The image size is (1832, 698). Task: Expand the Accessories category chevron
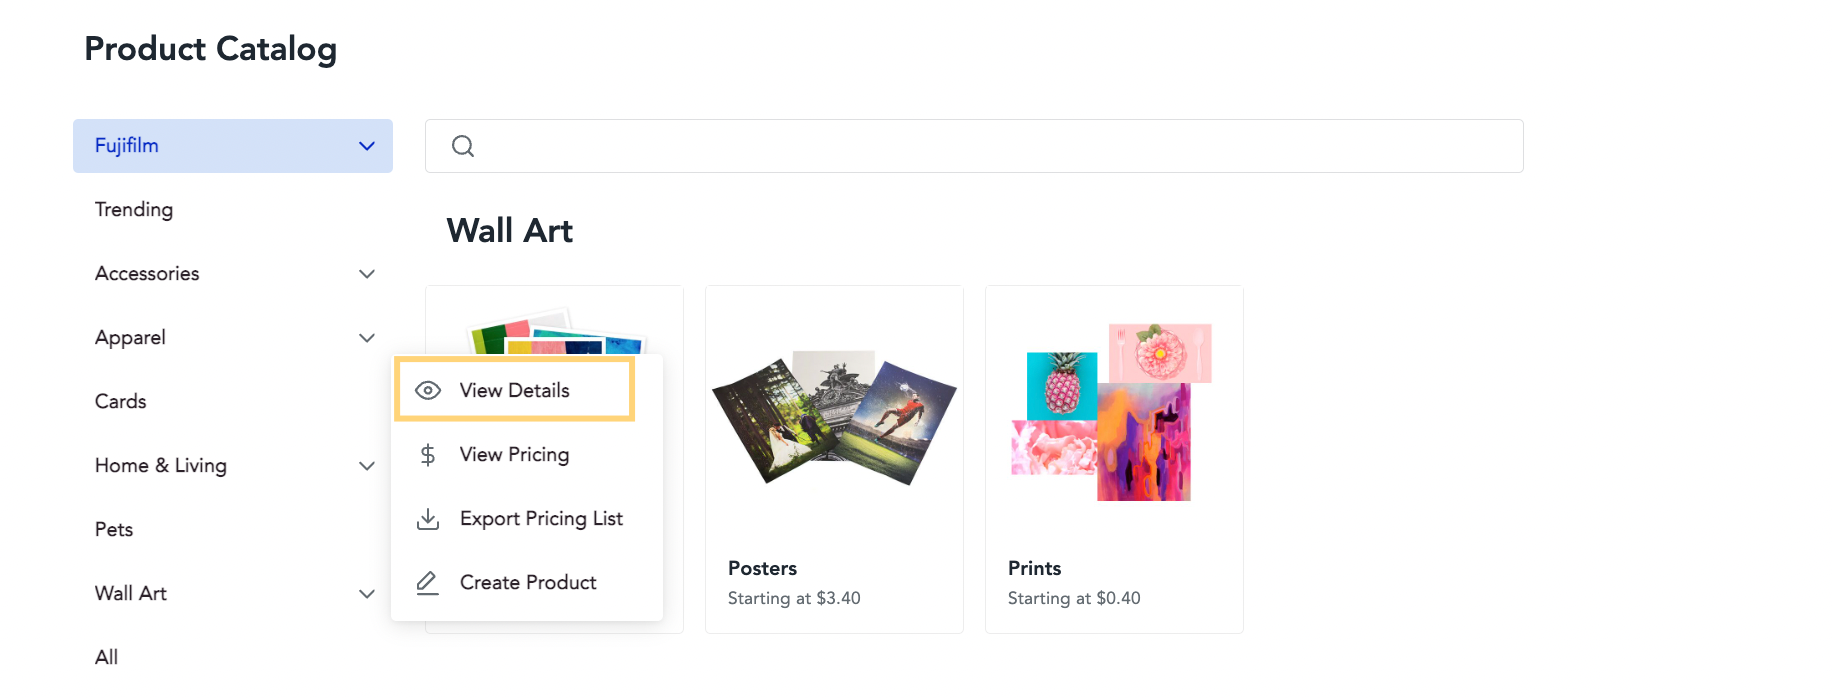click(x=367, y=274)
